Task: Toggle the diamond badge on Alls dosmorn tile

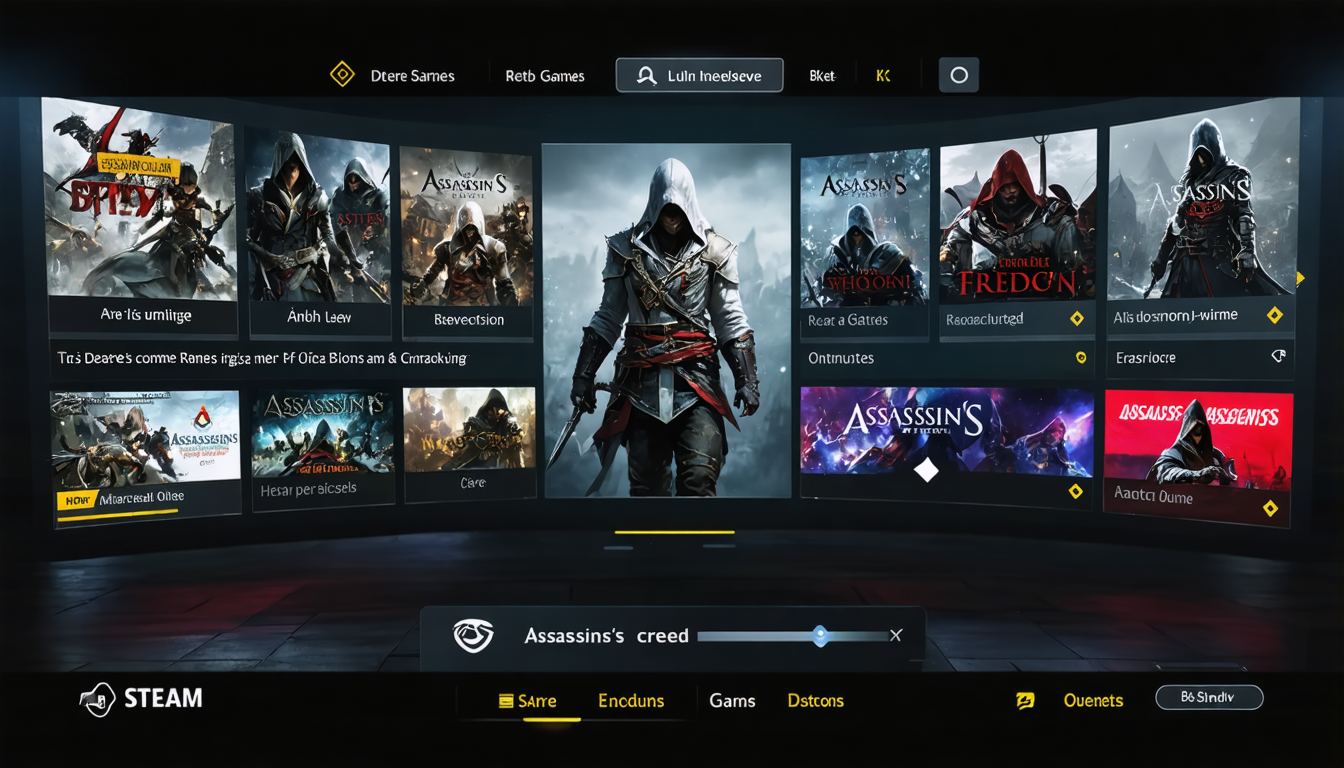Action: pyautogui.click(x=1275, y=315)
